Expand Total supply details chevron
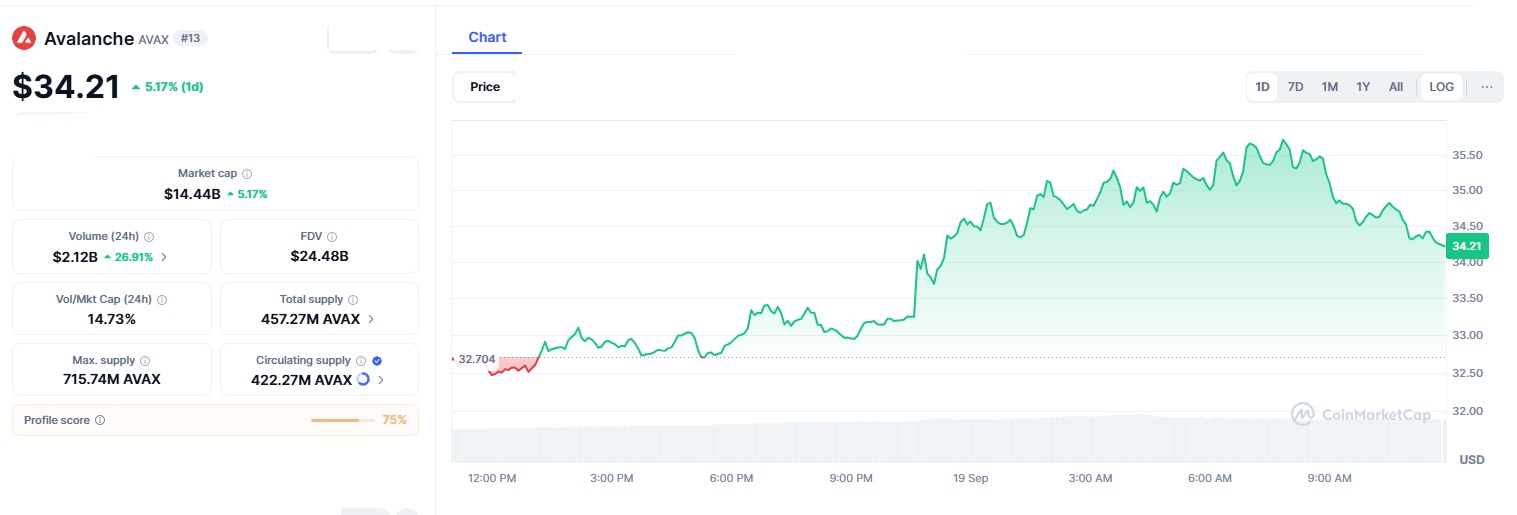The image size is (1517, 515). [371, 319]
